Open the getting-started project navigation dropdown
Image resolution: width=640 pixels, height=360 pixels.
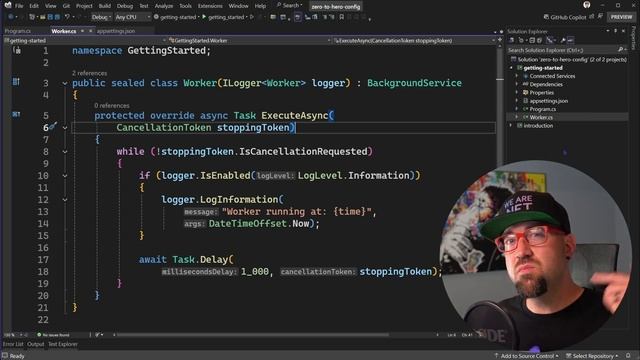click(x=85, y=40)
